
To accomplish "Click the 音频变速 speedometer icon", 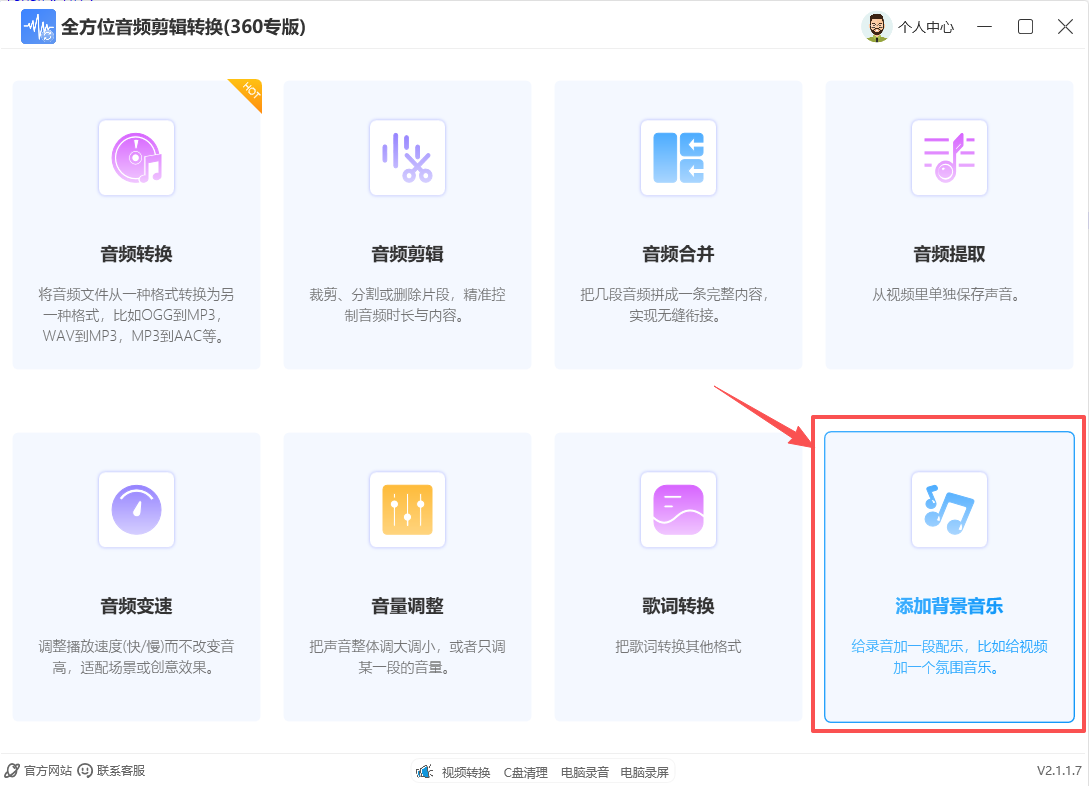I will coord(136,510).
